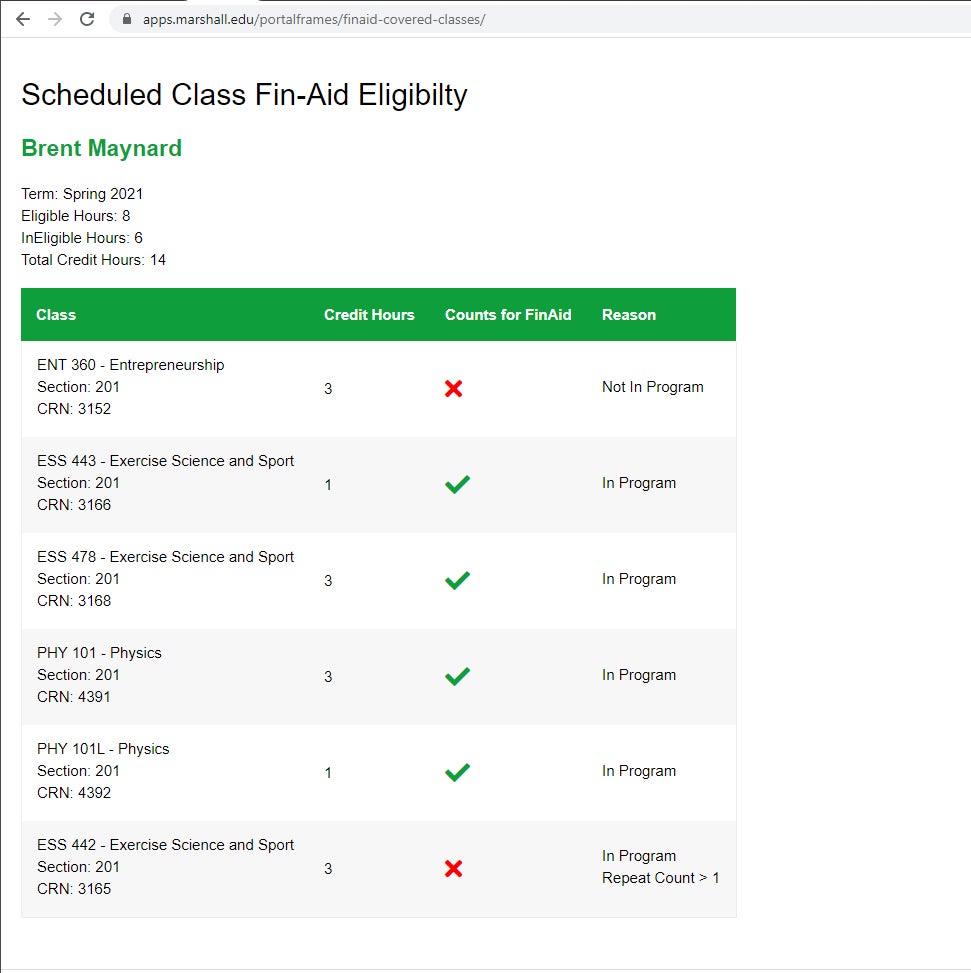Click the Counts for FinAid header

click(x=508, y=315)
